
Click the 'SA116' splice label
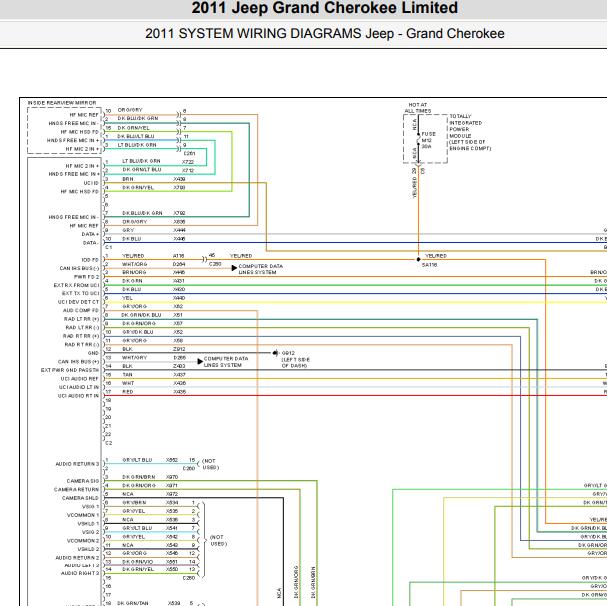[429, 265]
